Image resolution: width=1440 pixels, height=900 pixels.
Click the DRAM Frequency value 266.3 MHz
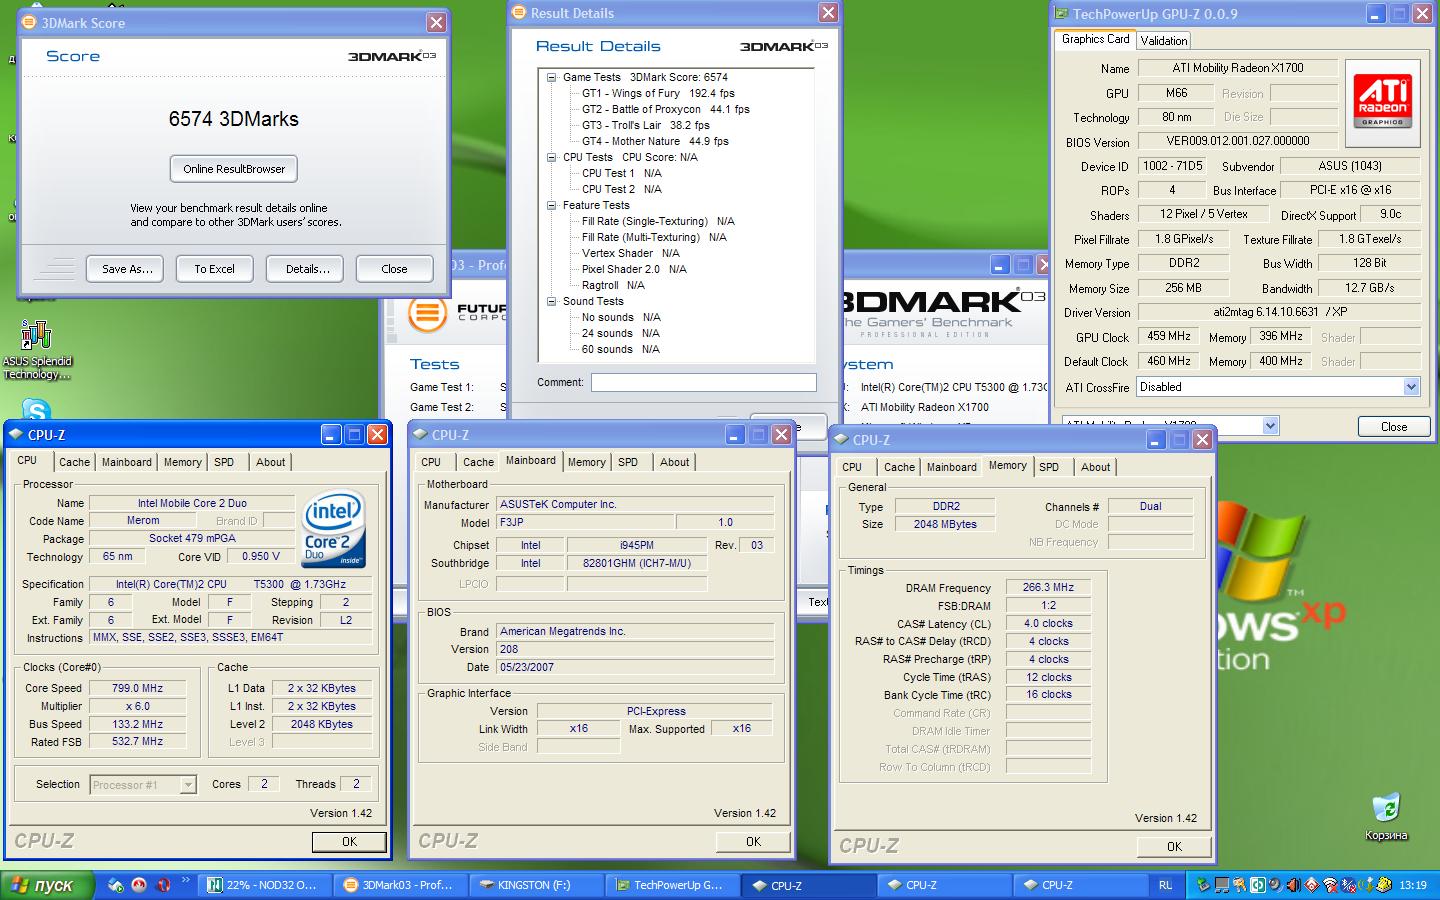[x=1048, y=587]
